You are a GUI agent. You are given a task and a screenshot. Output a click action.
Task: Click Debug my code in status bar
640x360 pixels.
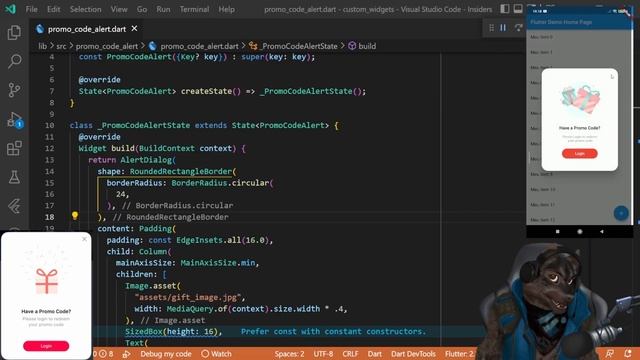166,354
